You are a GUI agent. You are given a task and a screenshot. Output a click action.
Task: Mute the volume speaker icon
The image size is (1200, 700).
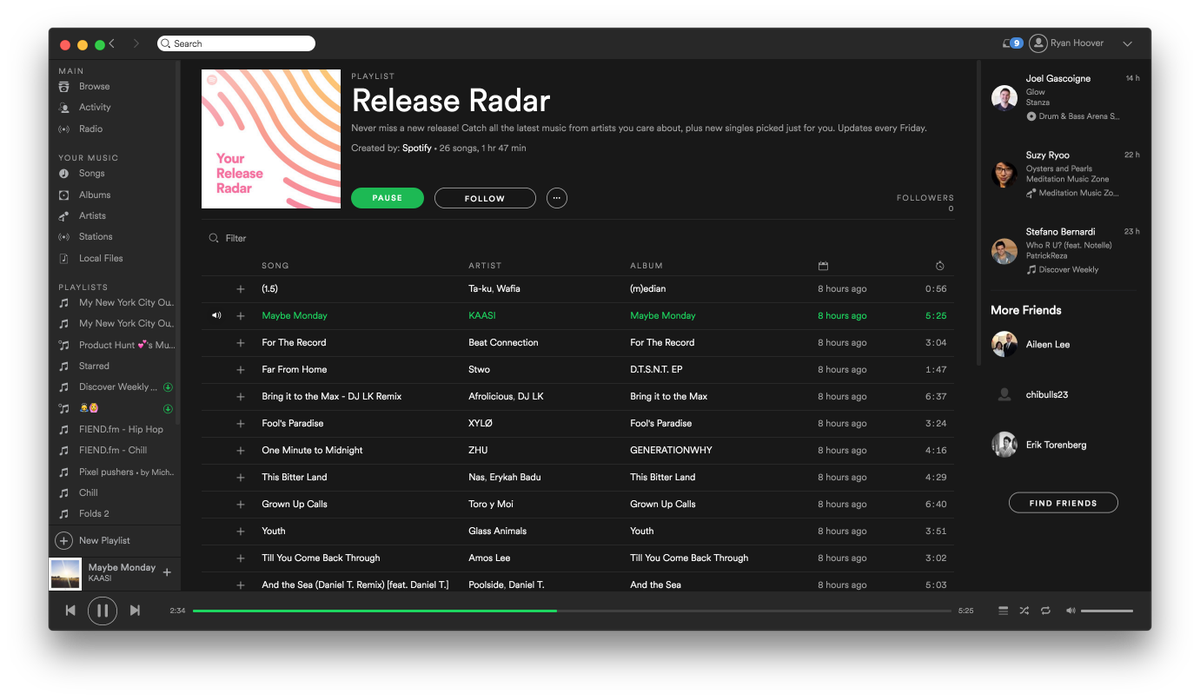point(1070,610)
